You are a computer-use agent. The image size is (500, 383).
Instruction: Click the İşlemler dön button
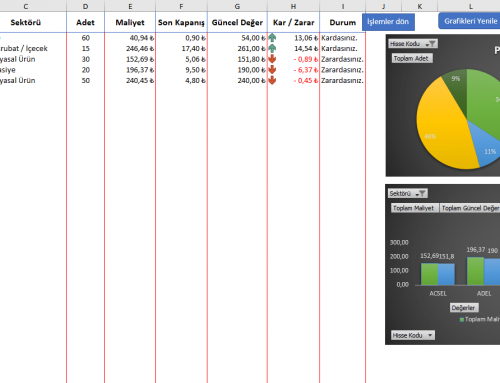[388, 22]
